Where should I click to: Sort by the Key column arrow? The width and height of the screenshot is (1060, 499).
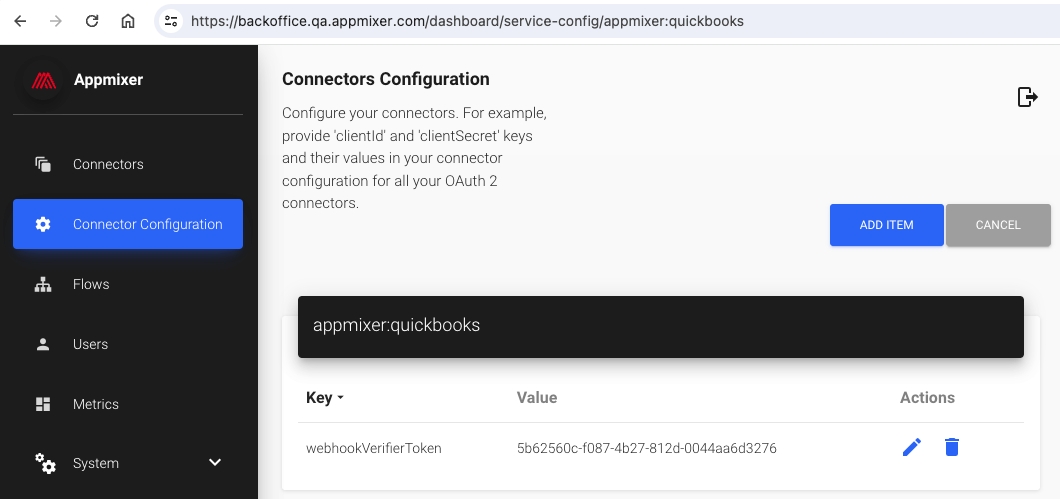[x=340, y=398]
